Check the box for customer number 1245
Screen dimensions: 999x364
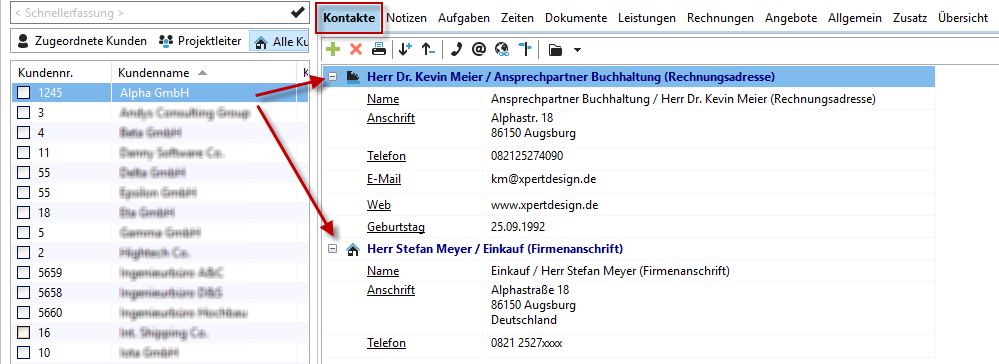click(x=24, y=93)
